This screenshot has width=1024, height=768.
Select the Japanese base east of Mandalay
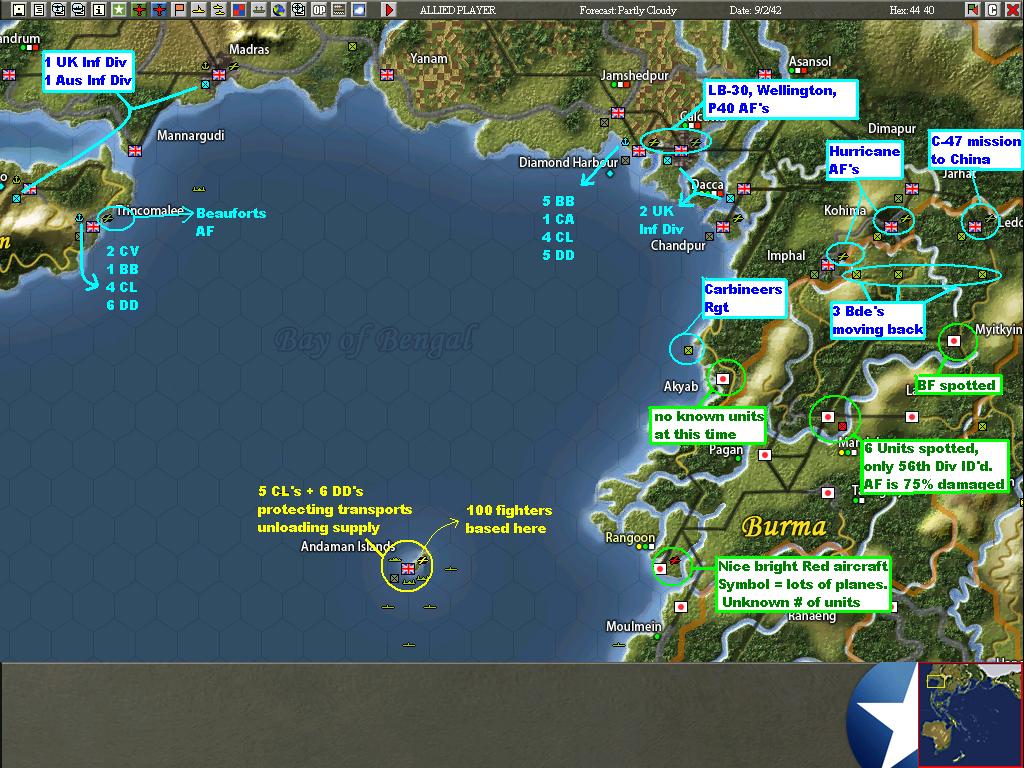coord(912,417)
